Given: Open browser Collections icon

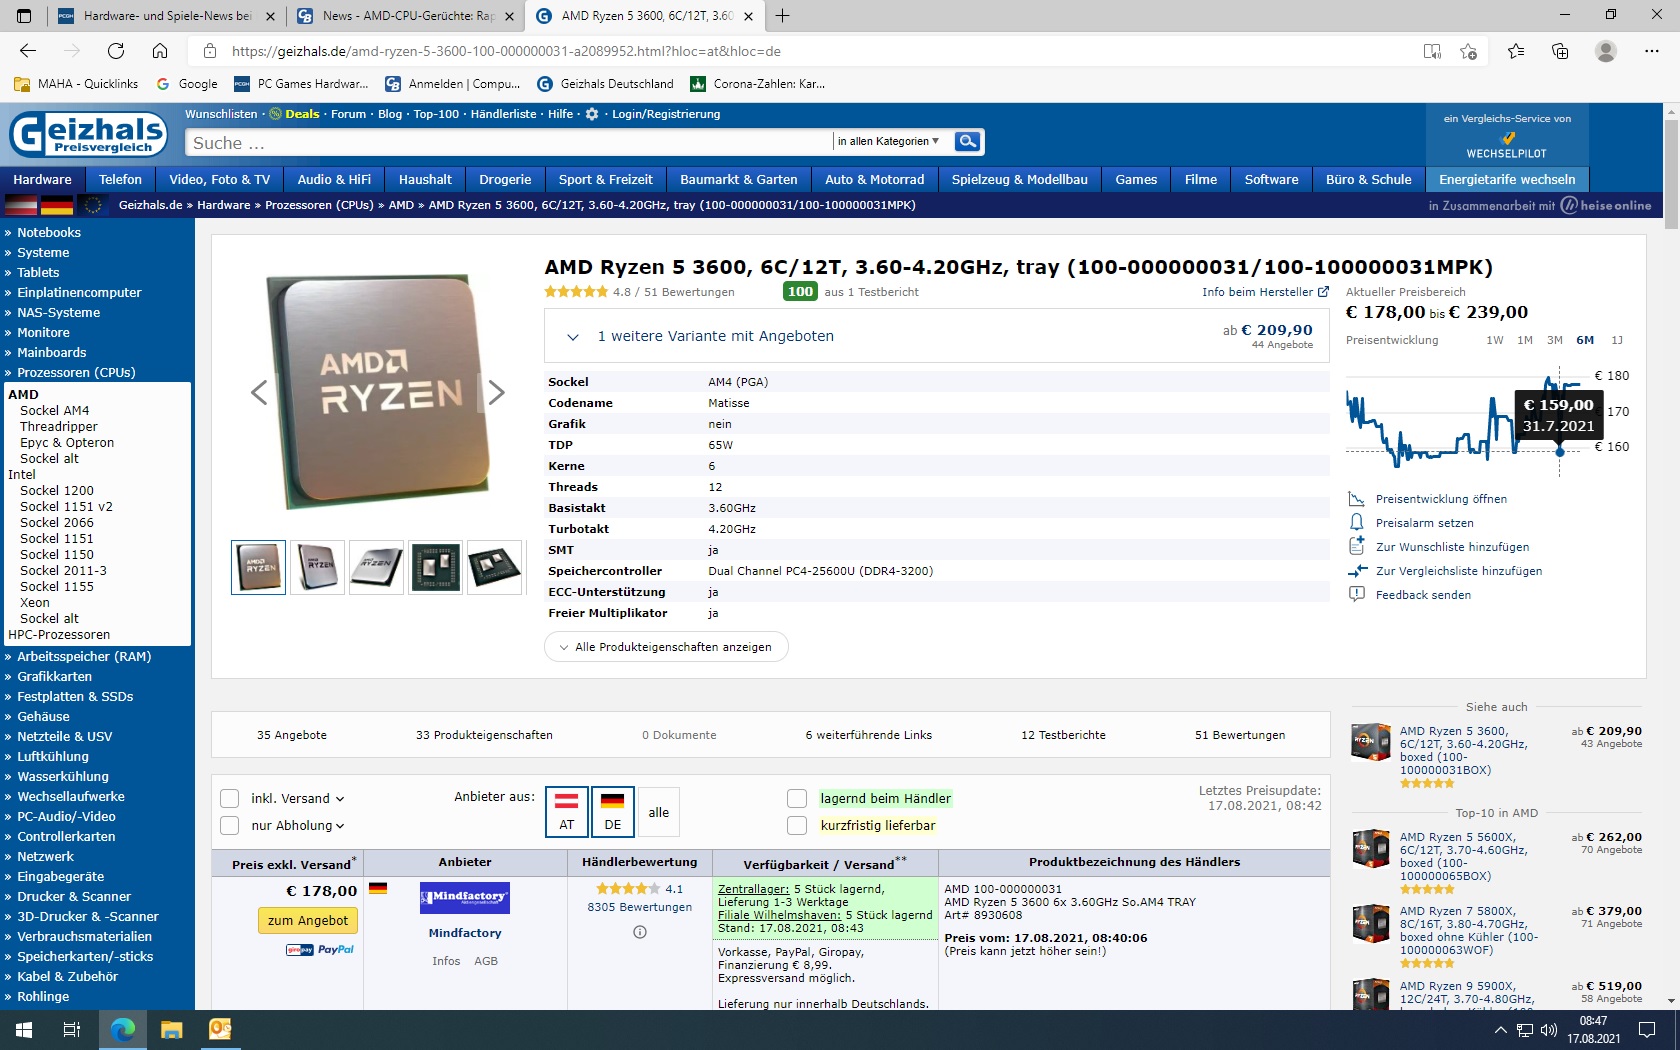Looking at the screenshot, I should (1560, 51).
